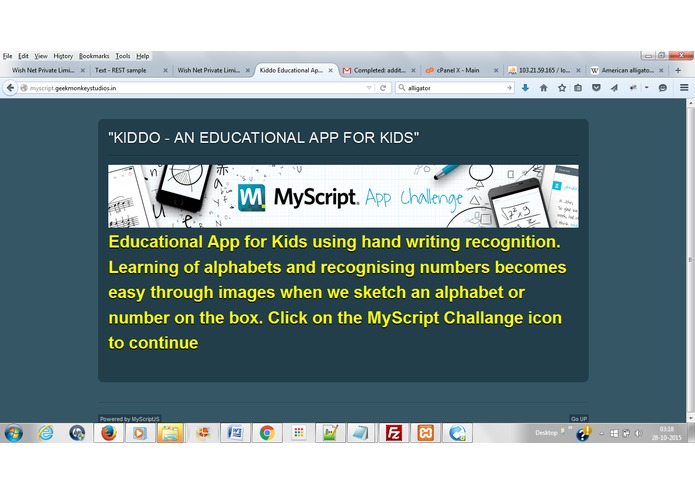Open Microsoft Word from taskbar
Viewport: 695px width, 494px height.
(x=235, y=433)
